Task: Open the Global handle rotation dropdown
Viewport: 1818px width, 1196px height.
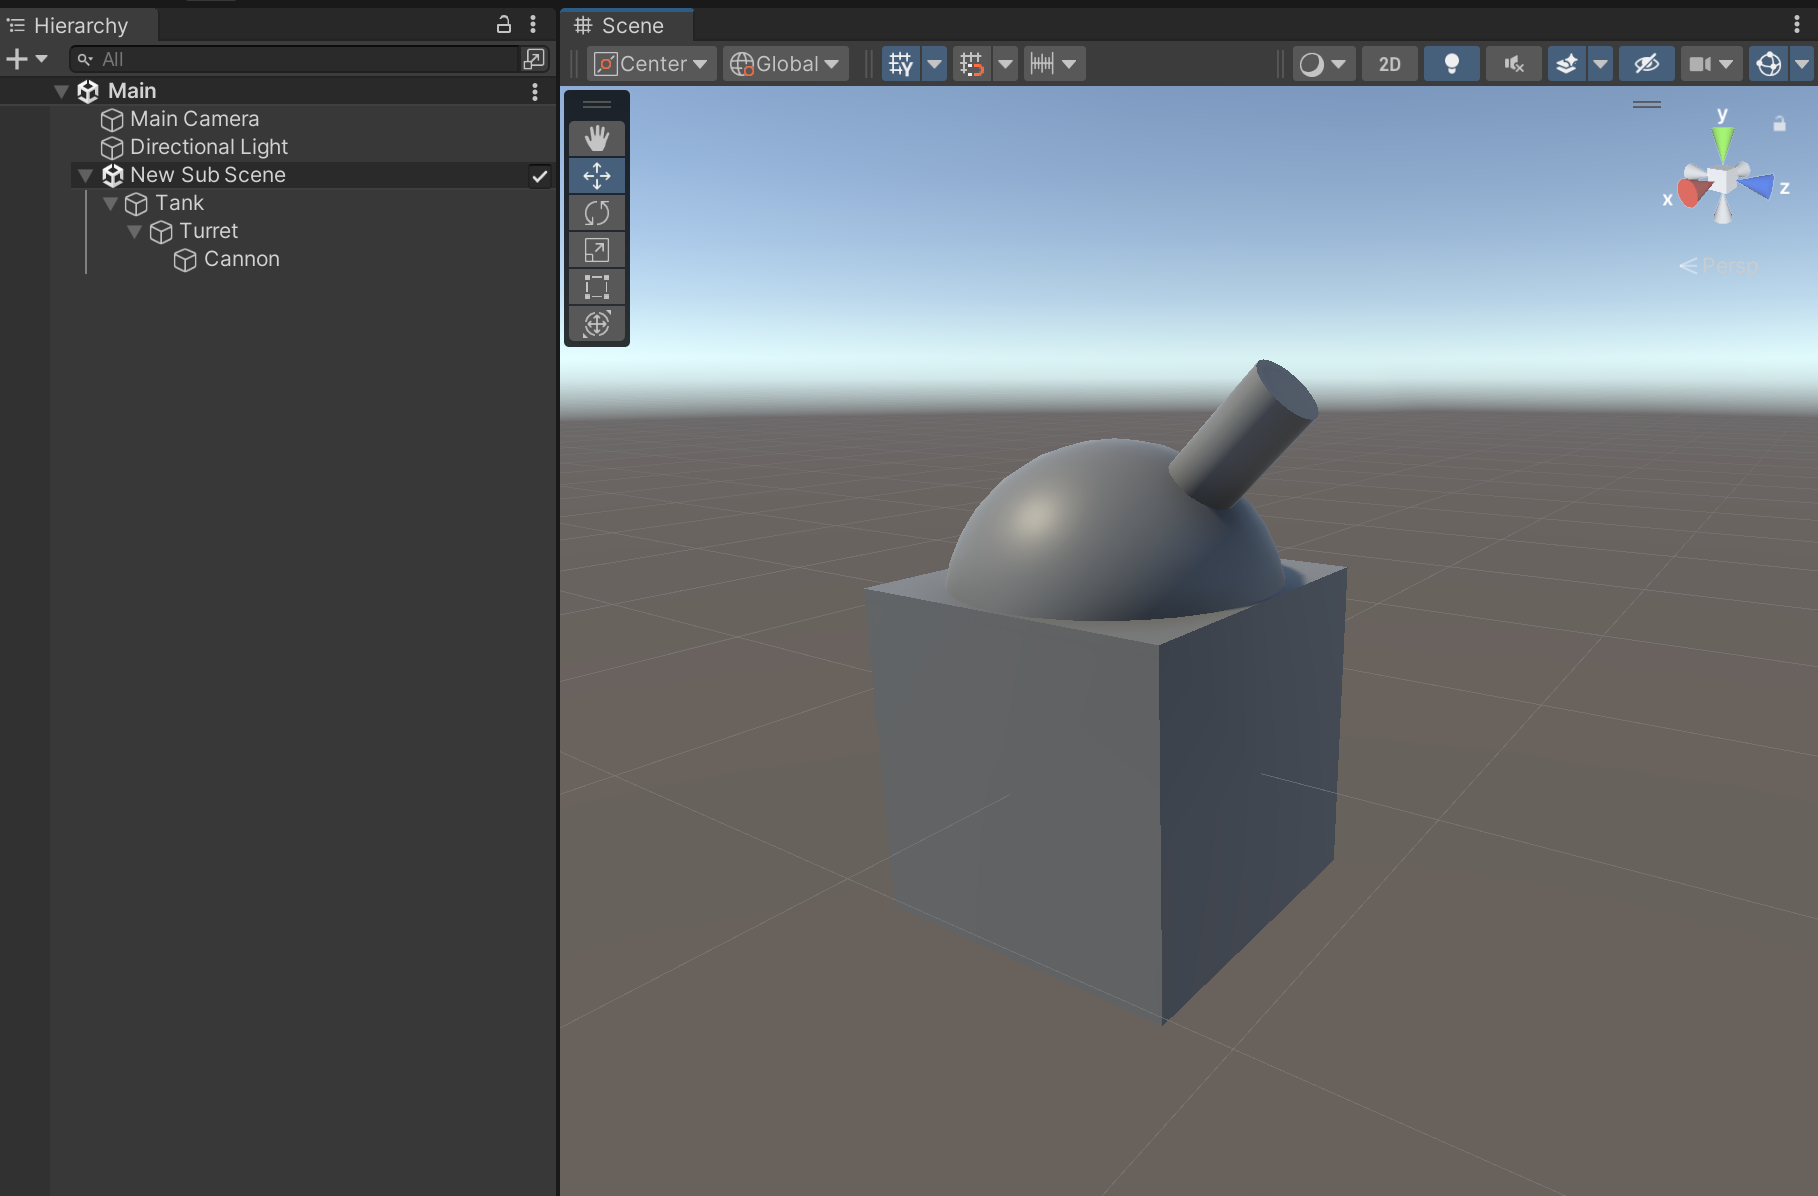Action: pos(785,64)
